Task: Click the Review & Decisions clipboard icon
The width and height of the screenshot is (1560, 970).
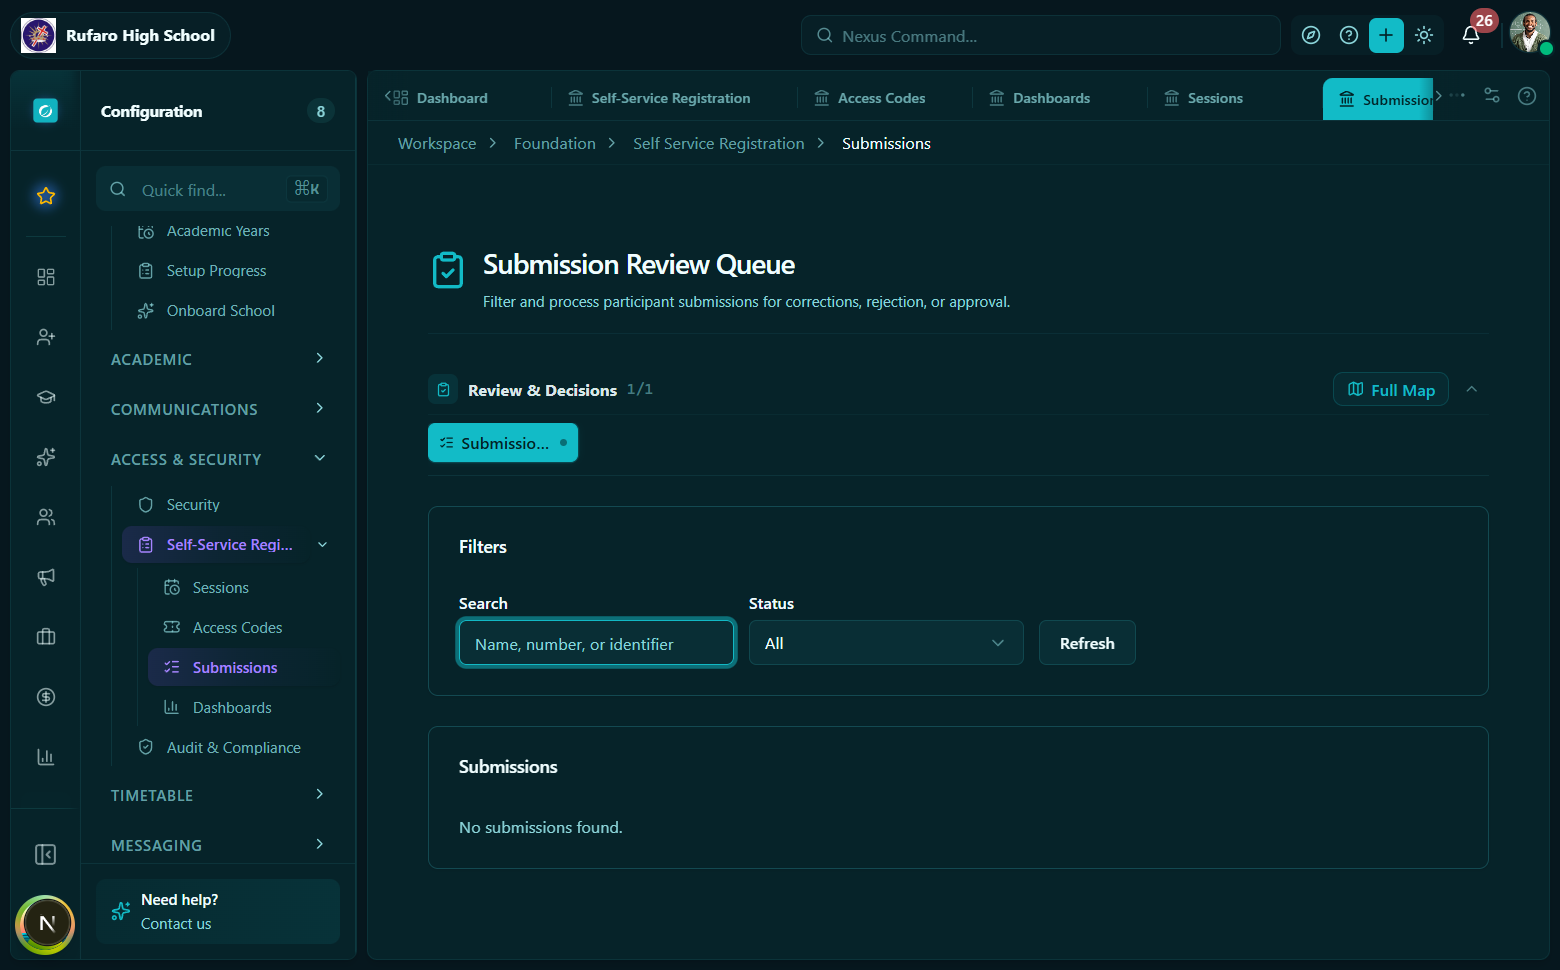Action: point(443,390)
